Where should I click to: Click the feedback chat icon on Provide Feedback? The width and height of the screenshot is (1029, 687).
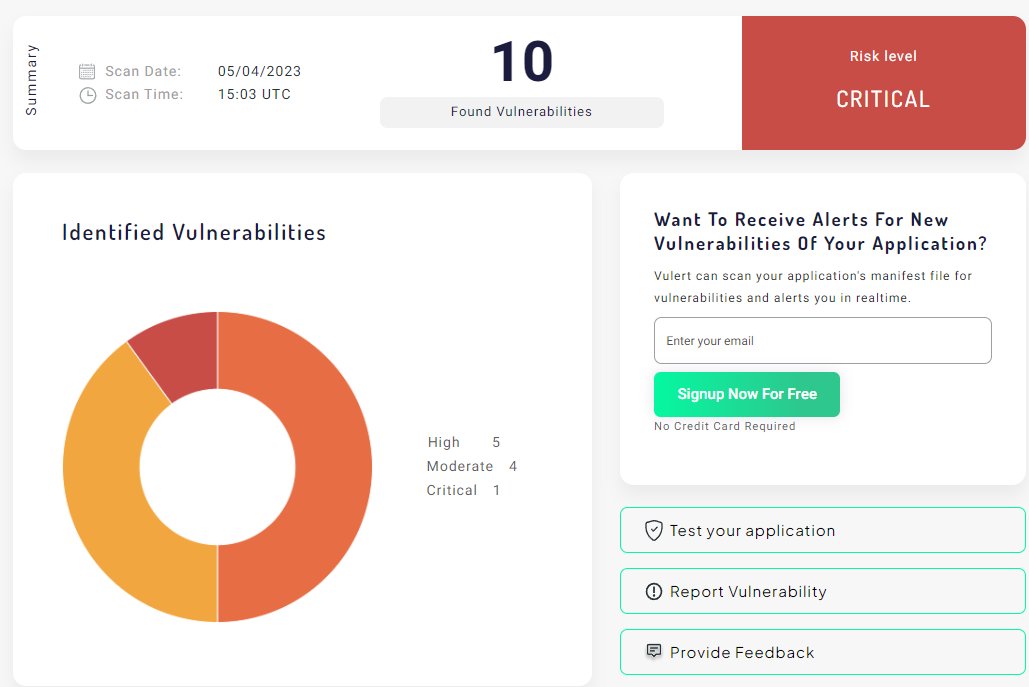tap(655, 651)
